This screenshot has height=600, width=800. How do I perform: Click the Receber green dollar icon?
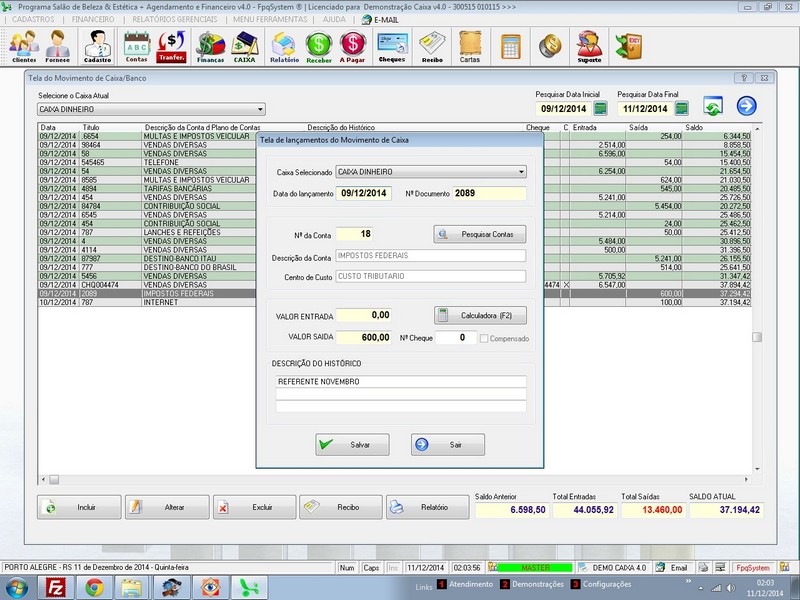point(319,46)
